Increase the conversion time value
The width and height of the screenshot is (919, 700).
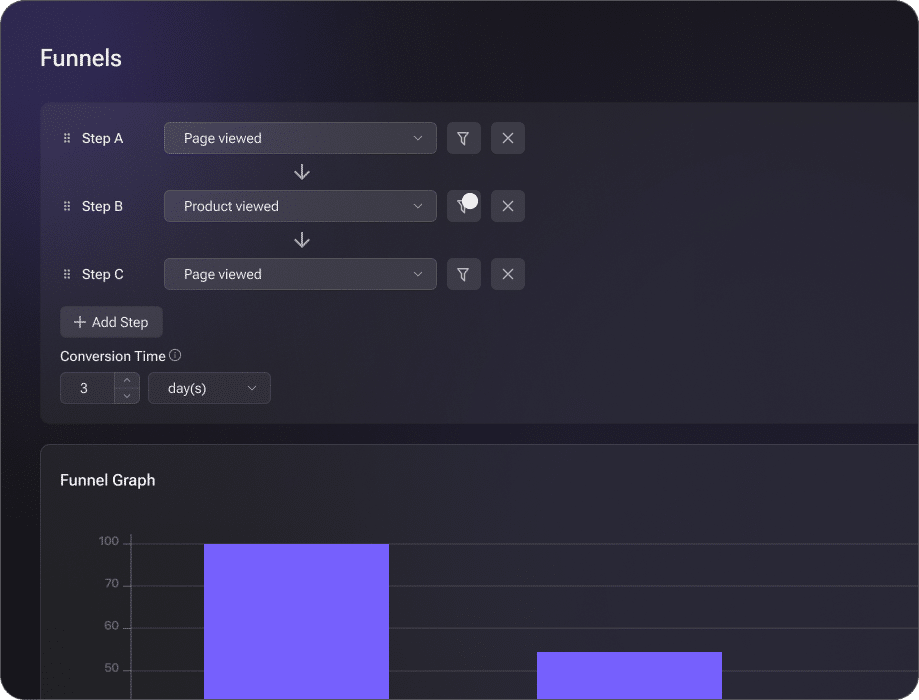point(127,380)
